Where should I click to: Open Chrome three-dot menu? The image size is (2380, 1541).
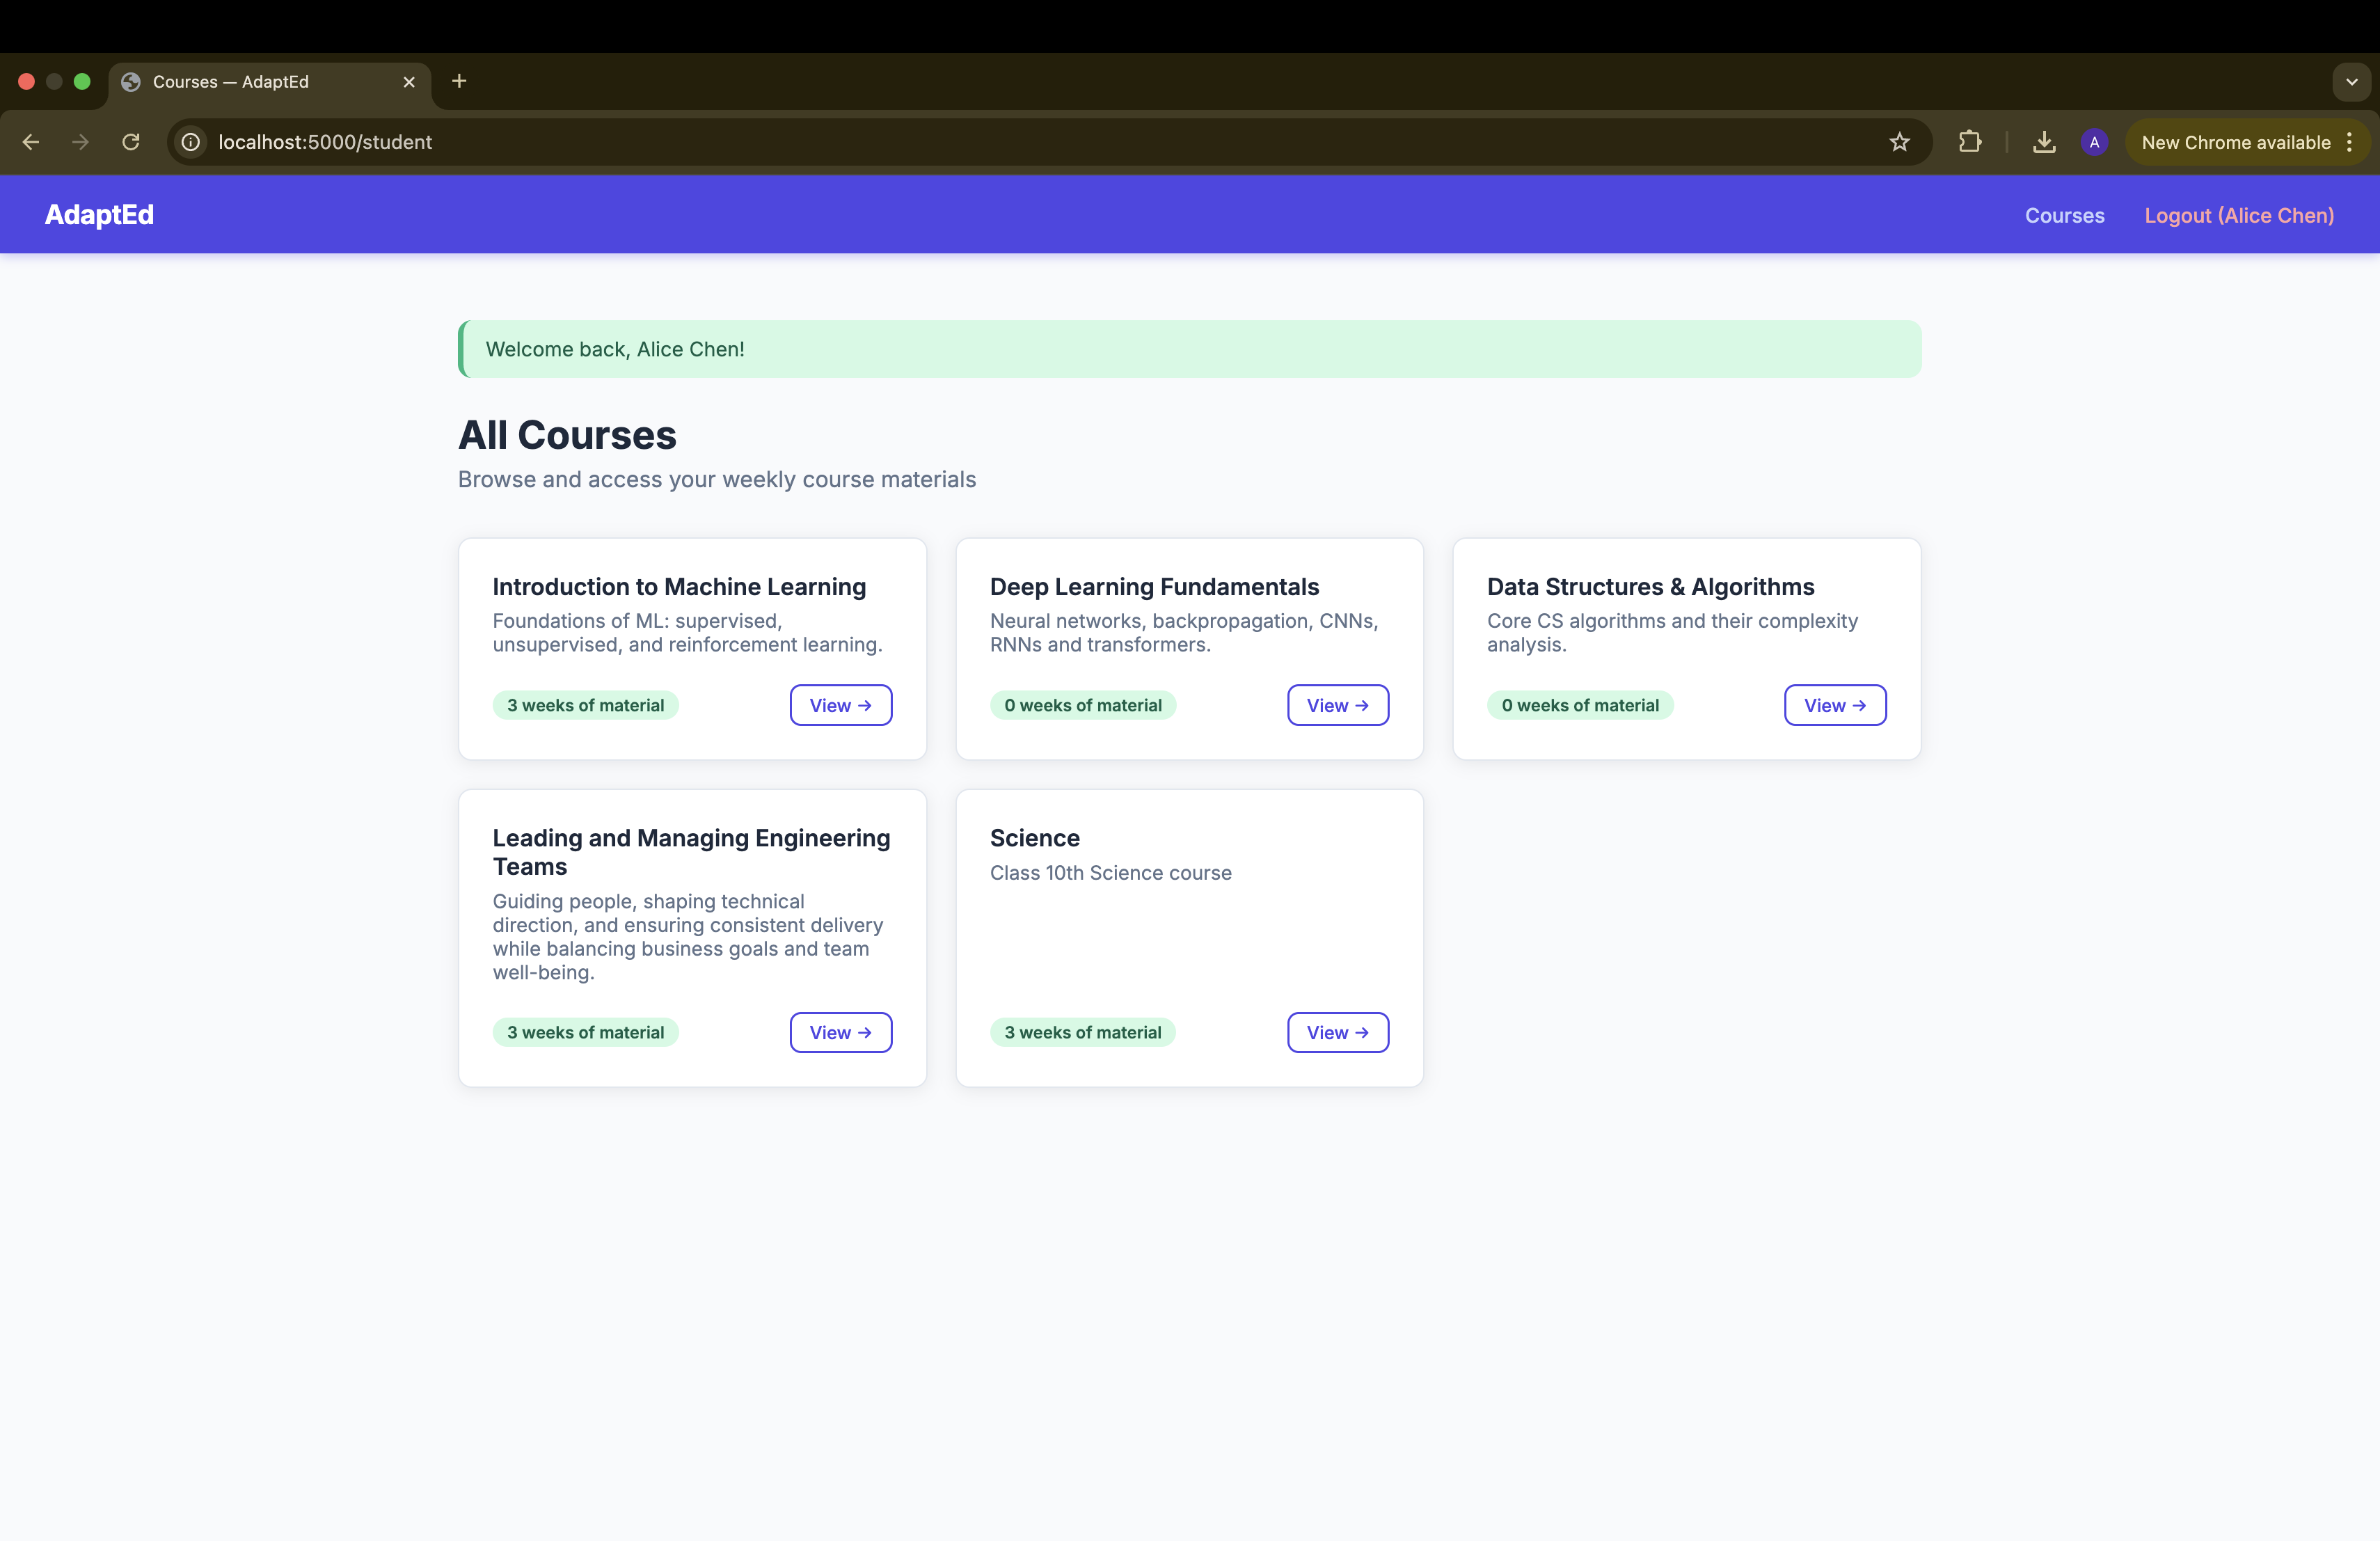point(2349,142)
